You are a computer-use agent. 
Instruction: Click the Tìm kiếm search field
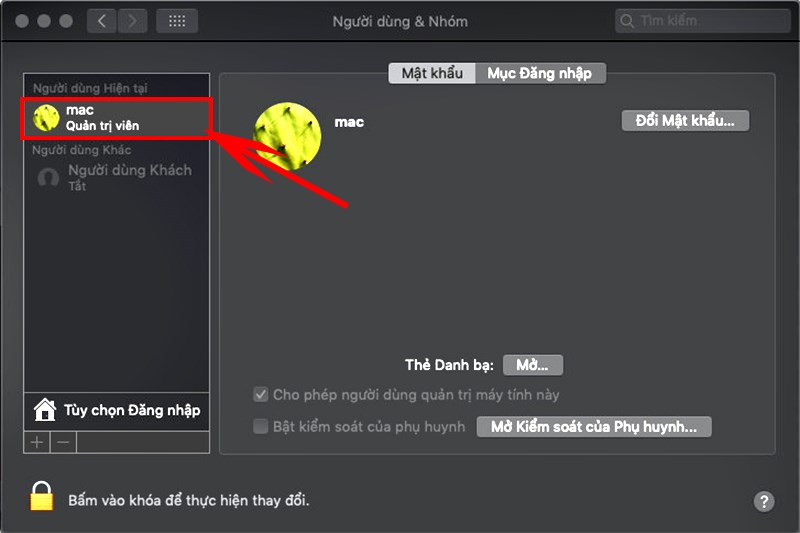pyautogui.click(x=703, y=21)
